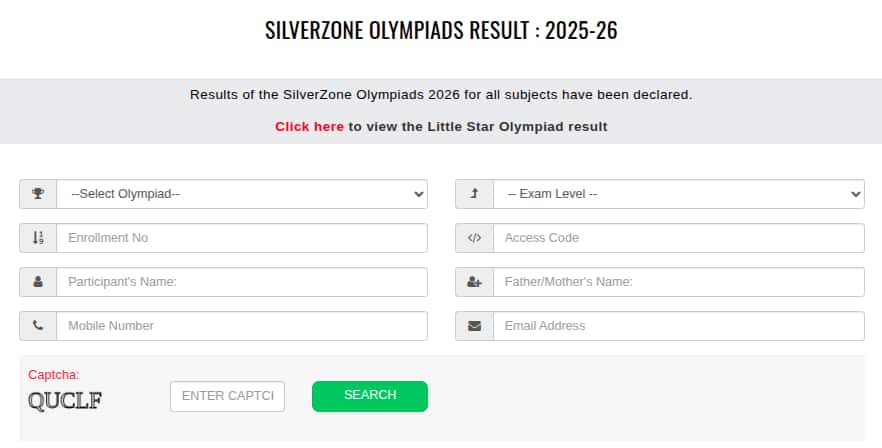Image resolution: width=882 pixels, height=448 pixels.
Task: Open the Select Olympiad dropdown
Action: (x=242, y=194)
